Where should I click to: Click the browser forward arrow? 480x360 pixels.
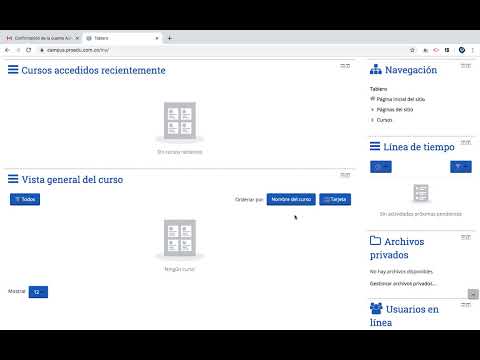[18, 50]
